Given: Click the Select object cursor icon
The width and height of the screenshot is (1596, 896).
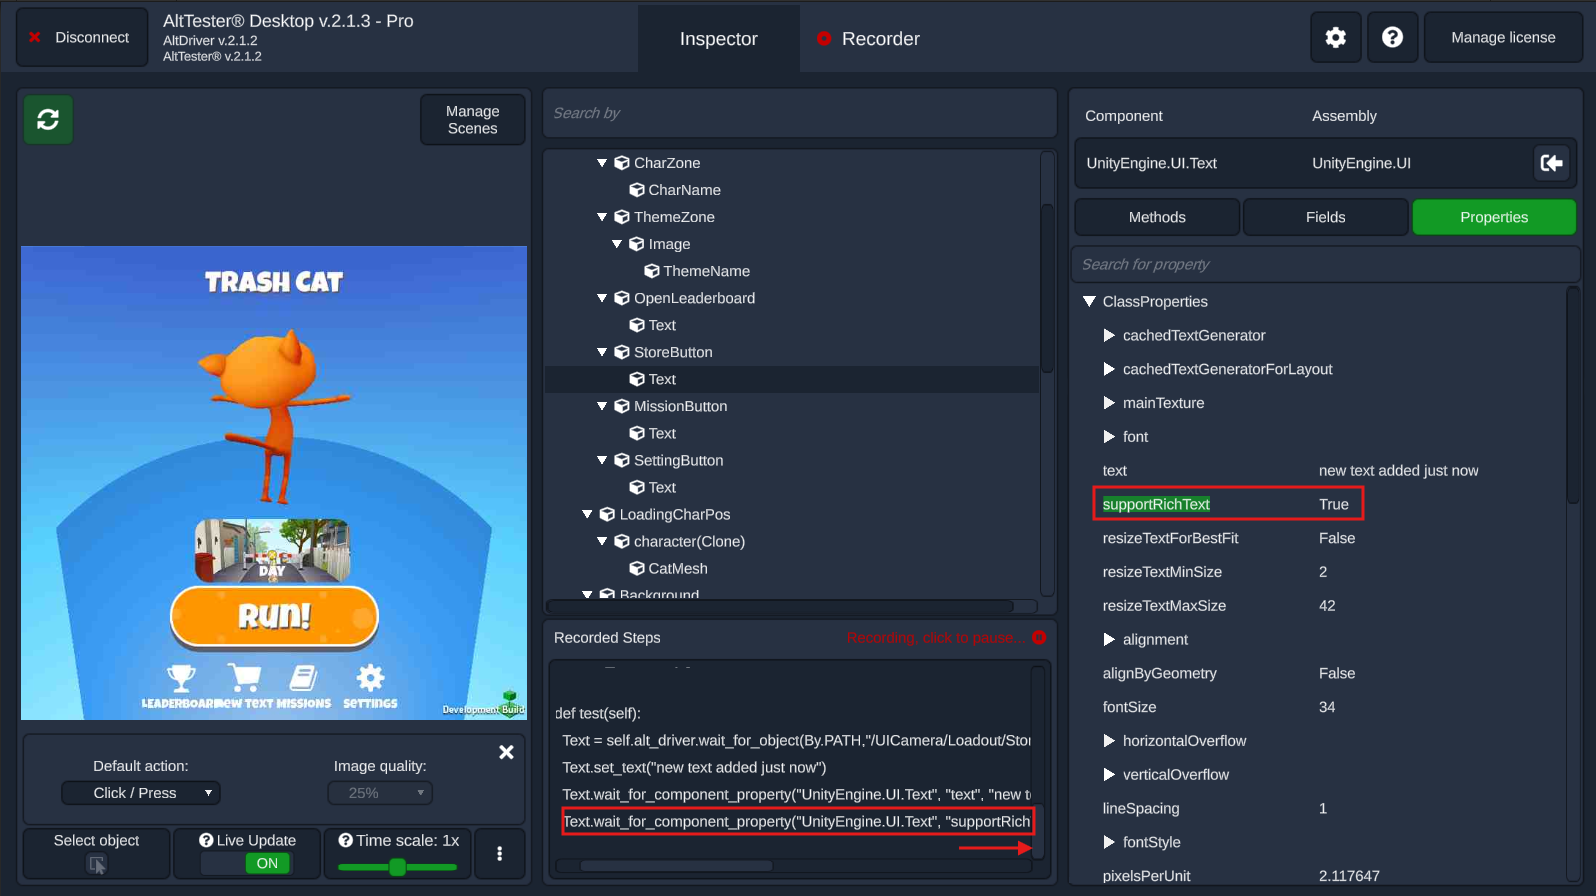Looking at the screenshot, I should coord(97,864).
